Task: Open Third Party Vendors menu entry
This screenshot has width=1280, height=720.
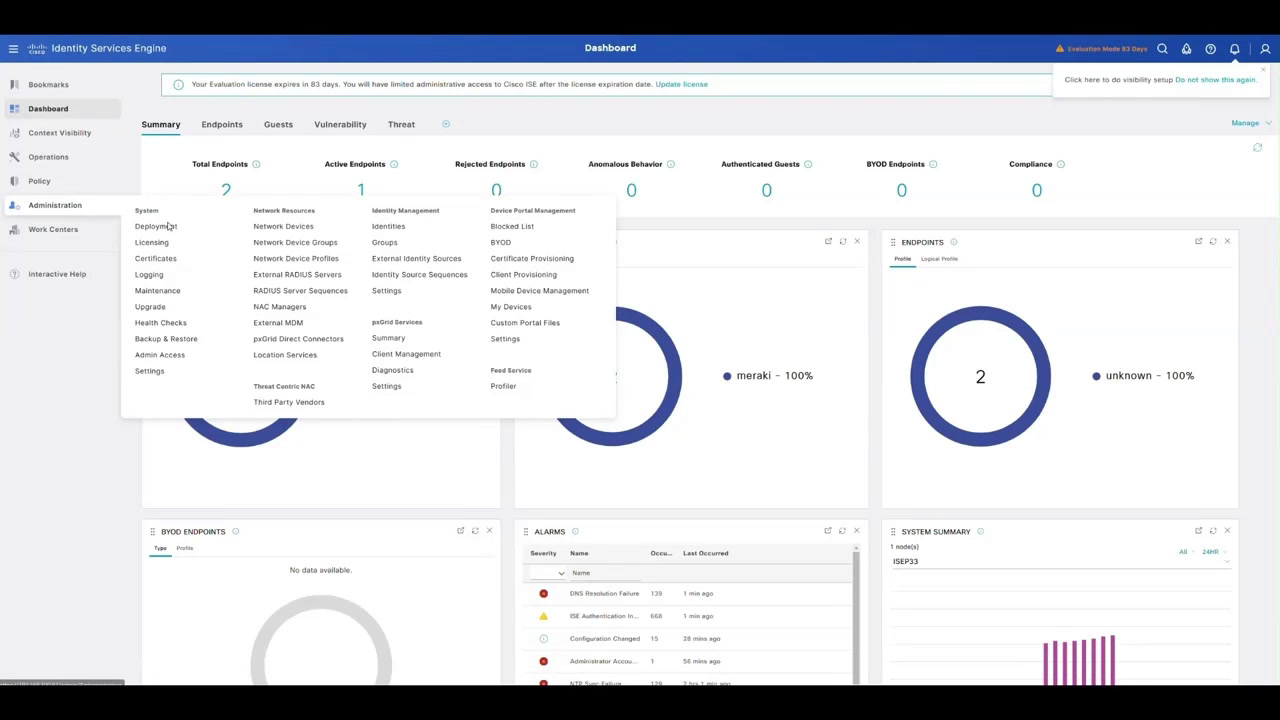Action: click(289, 402)
